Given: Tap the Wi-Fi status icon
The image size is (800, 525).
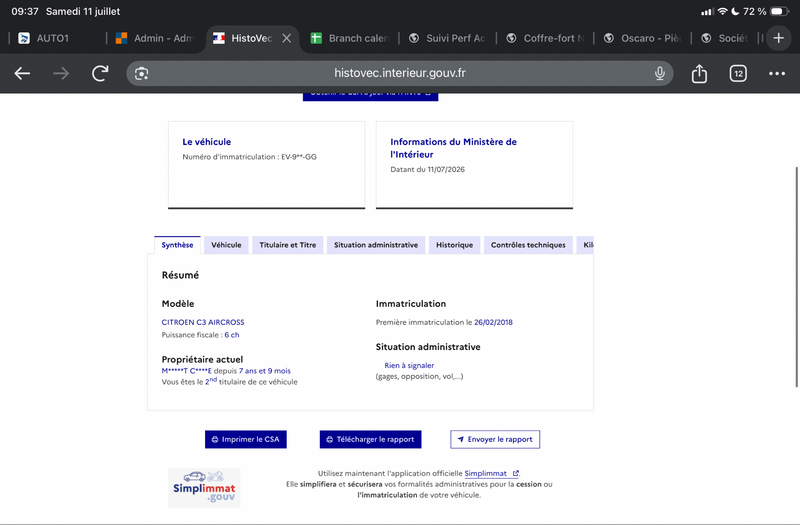Looking at the screenshot, I should (722, 11).
